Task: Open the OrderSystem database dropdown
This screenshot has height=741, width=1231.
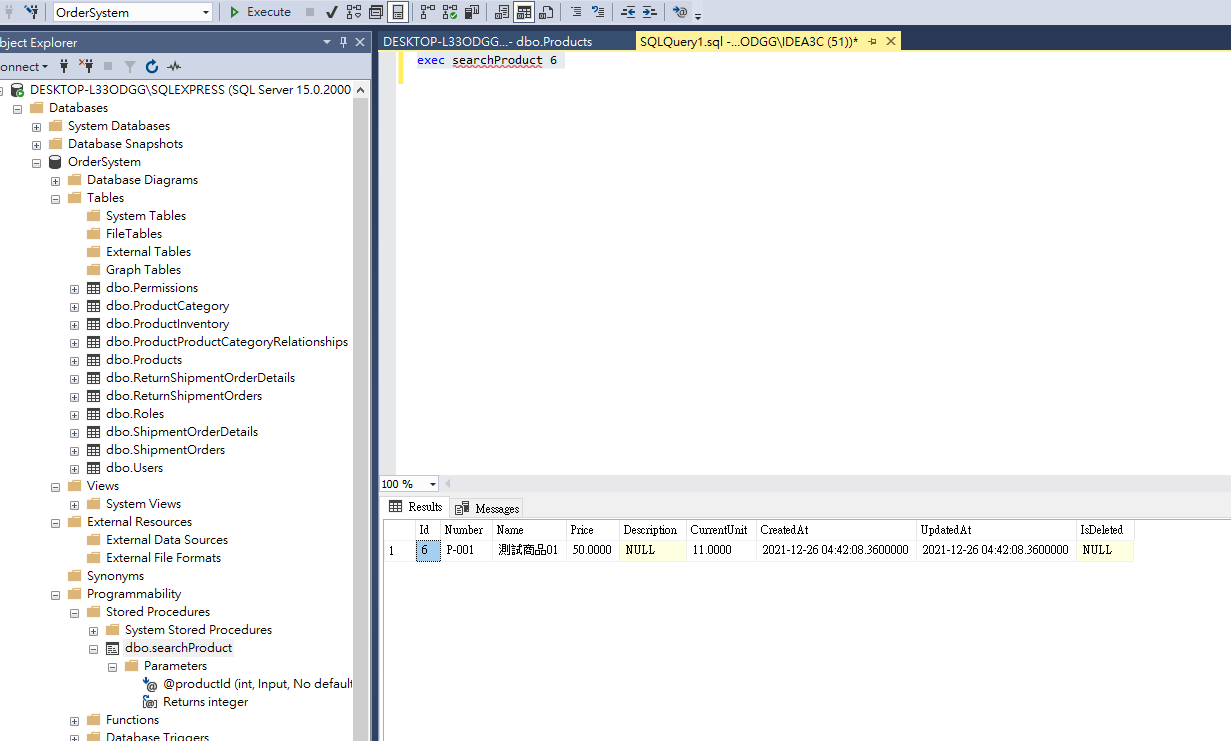Action: coord(207,11)
